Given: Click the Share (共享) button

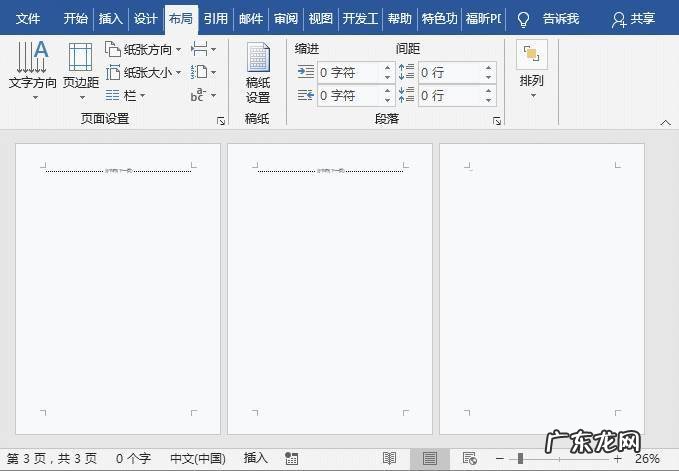Looking at the screenshot, I should (x=633, y=19).
